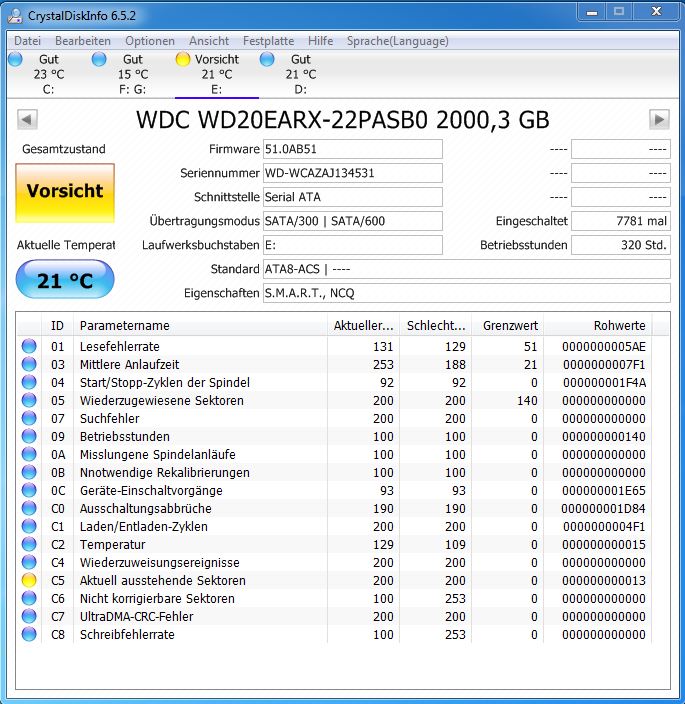Switch to drive F: G: at 15 °C

[132, 74]
